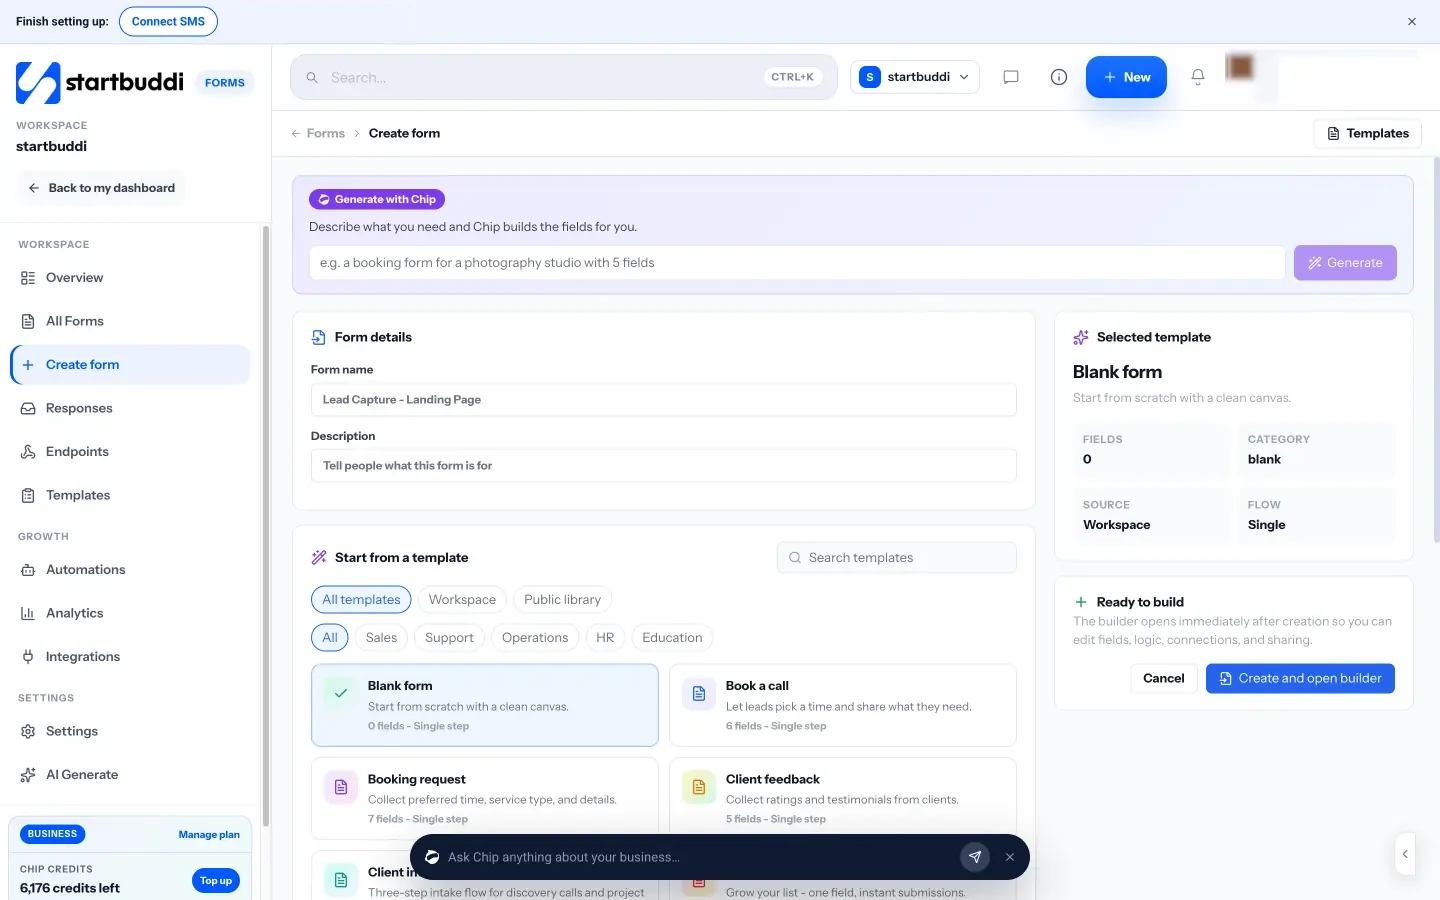Click the startbuddi logo icon
The width and height of the screenshot is (1440, 900).
click(x=38, y=83)
